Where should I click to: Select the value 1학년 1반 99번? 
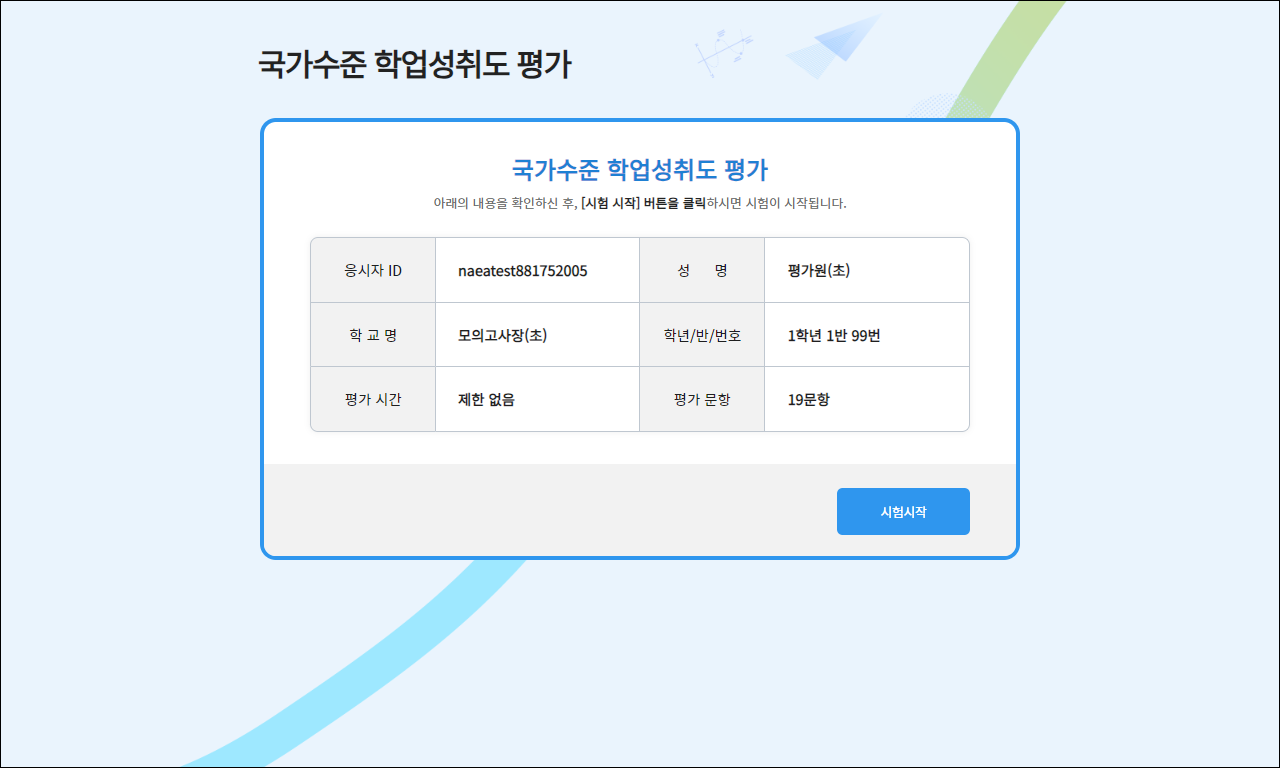click(x=834, y=335)
